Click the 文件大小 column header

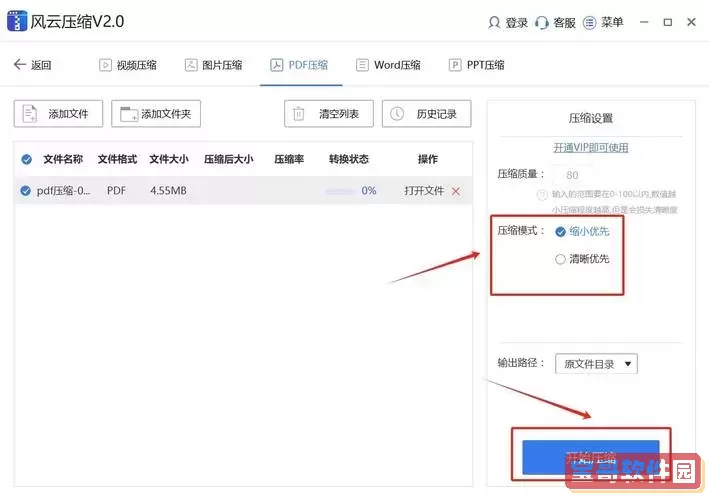tap(169, 159)
